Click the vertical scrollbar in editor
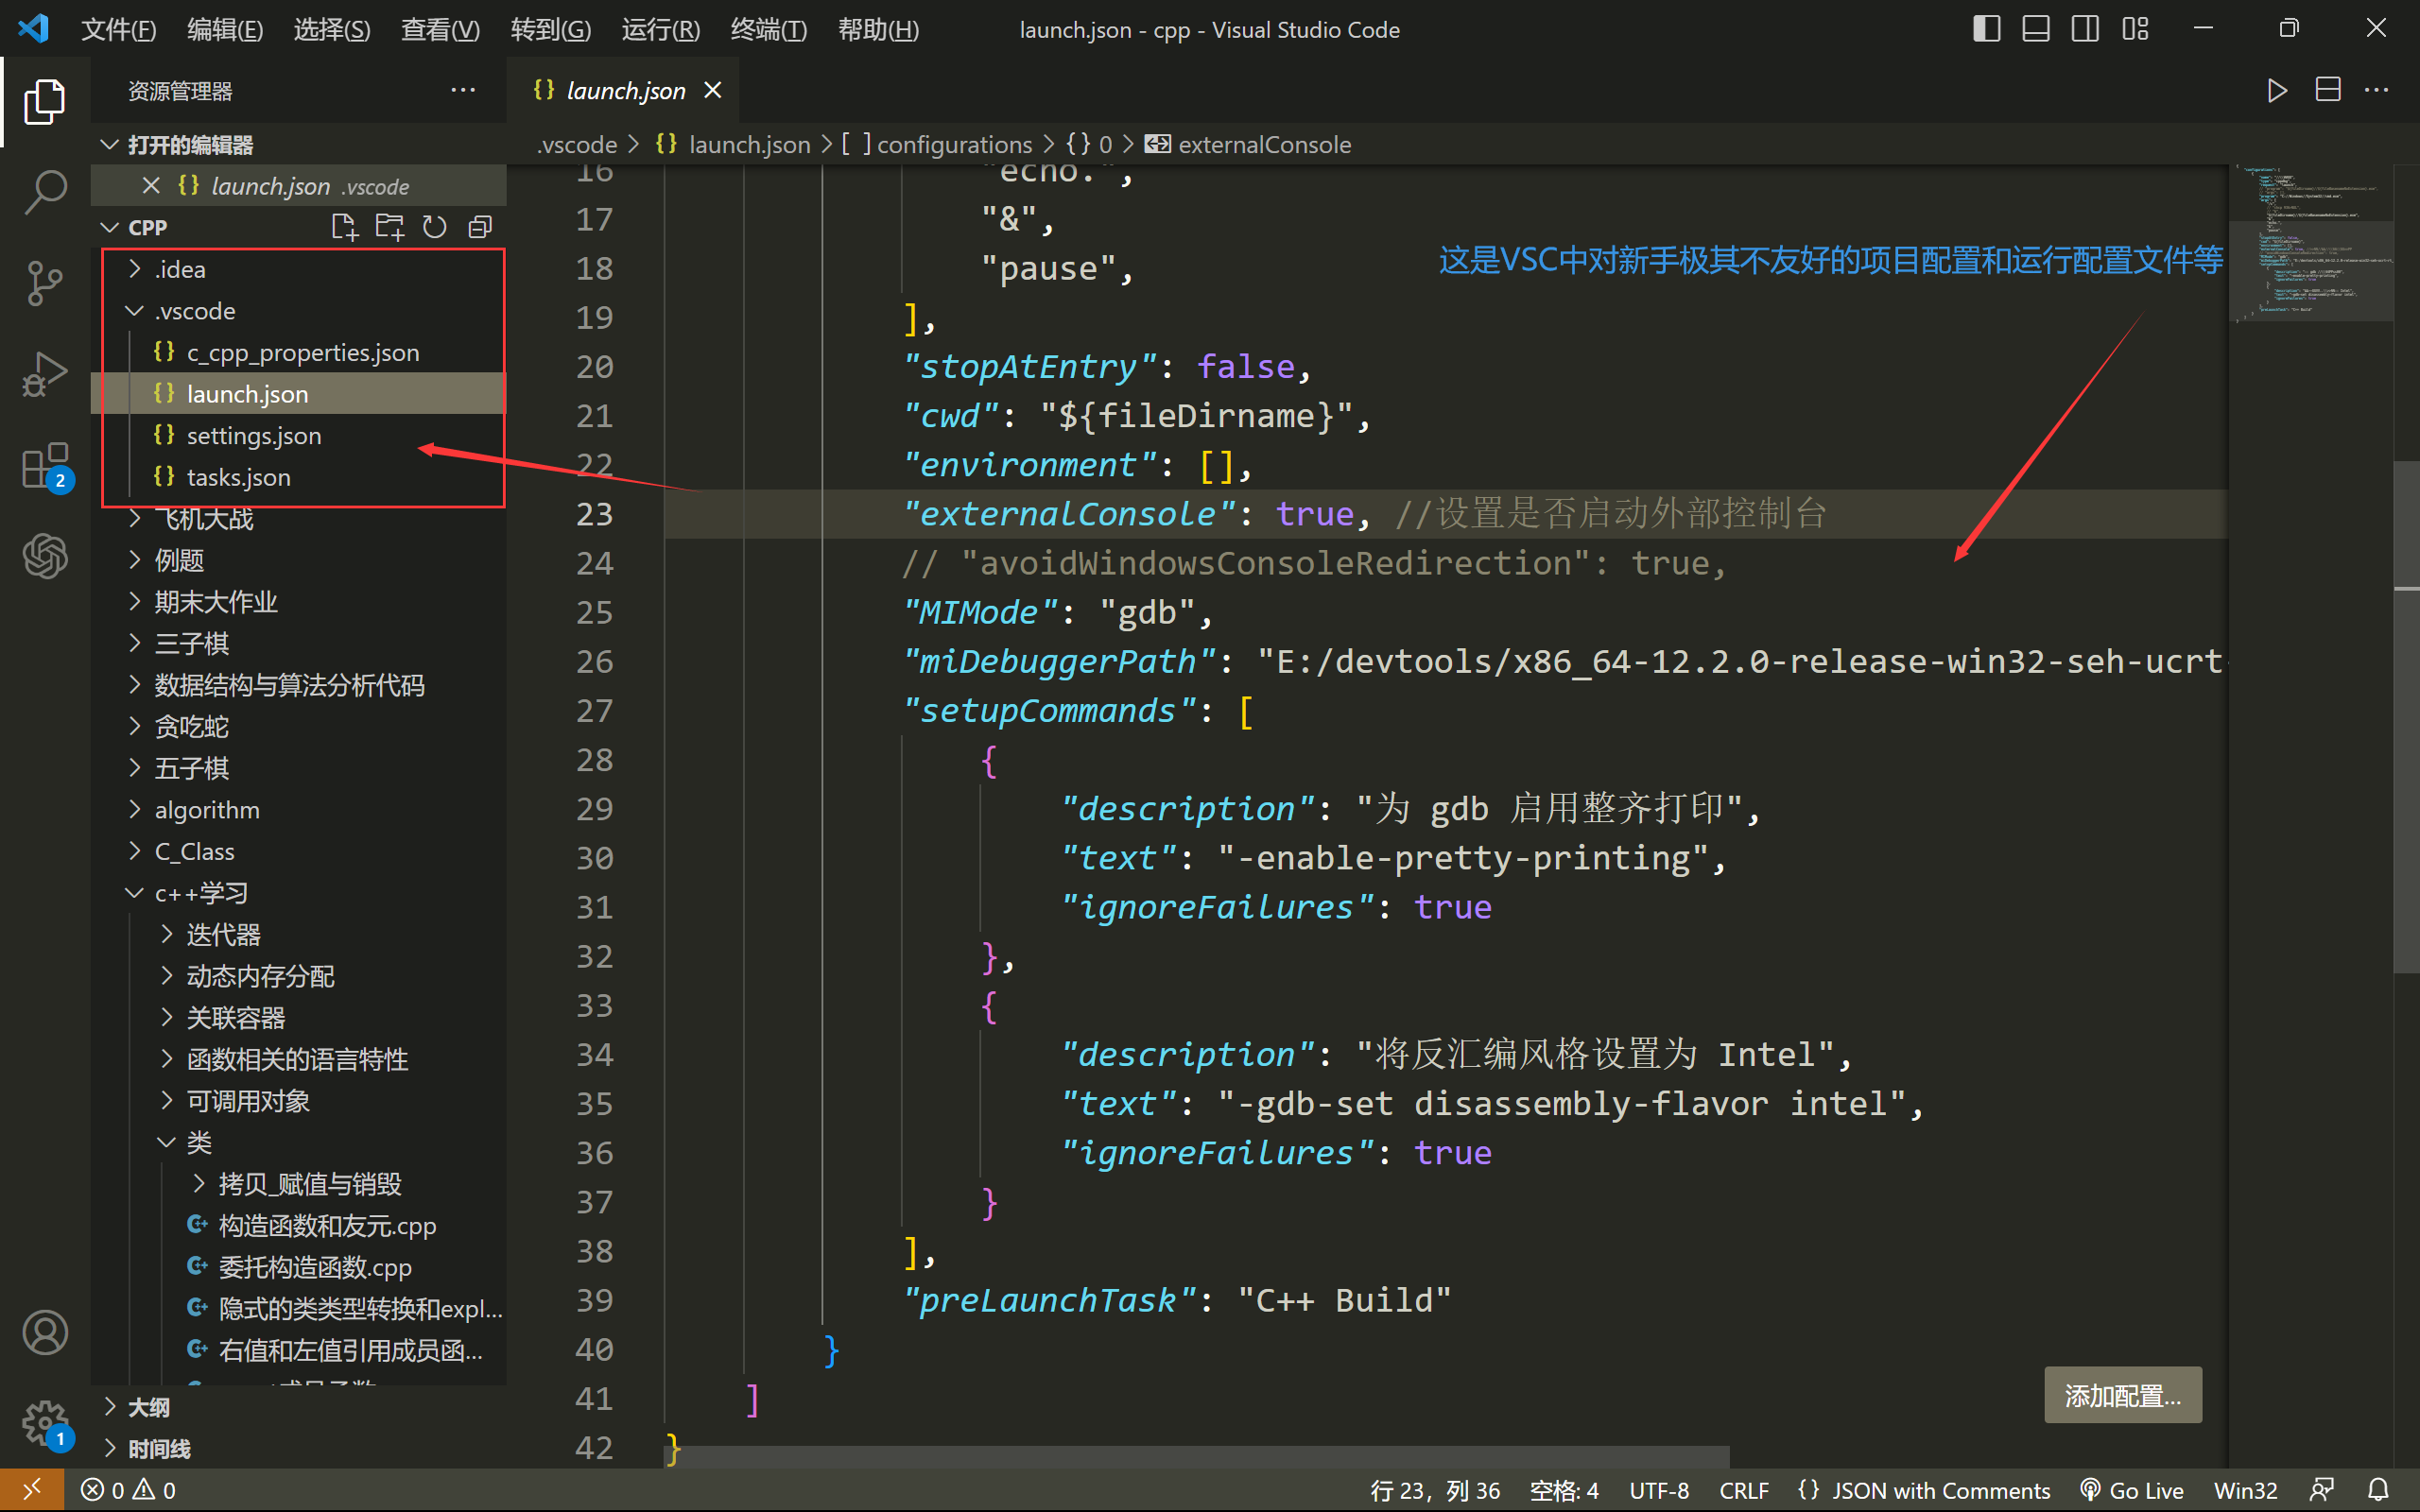Viewport: 2420px width, 1512px height. (x=2406, y=716)
